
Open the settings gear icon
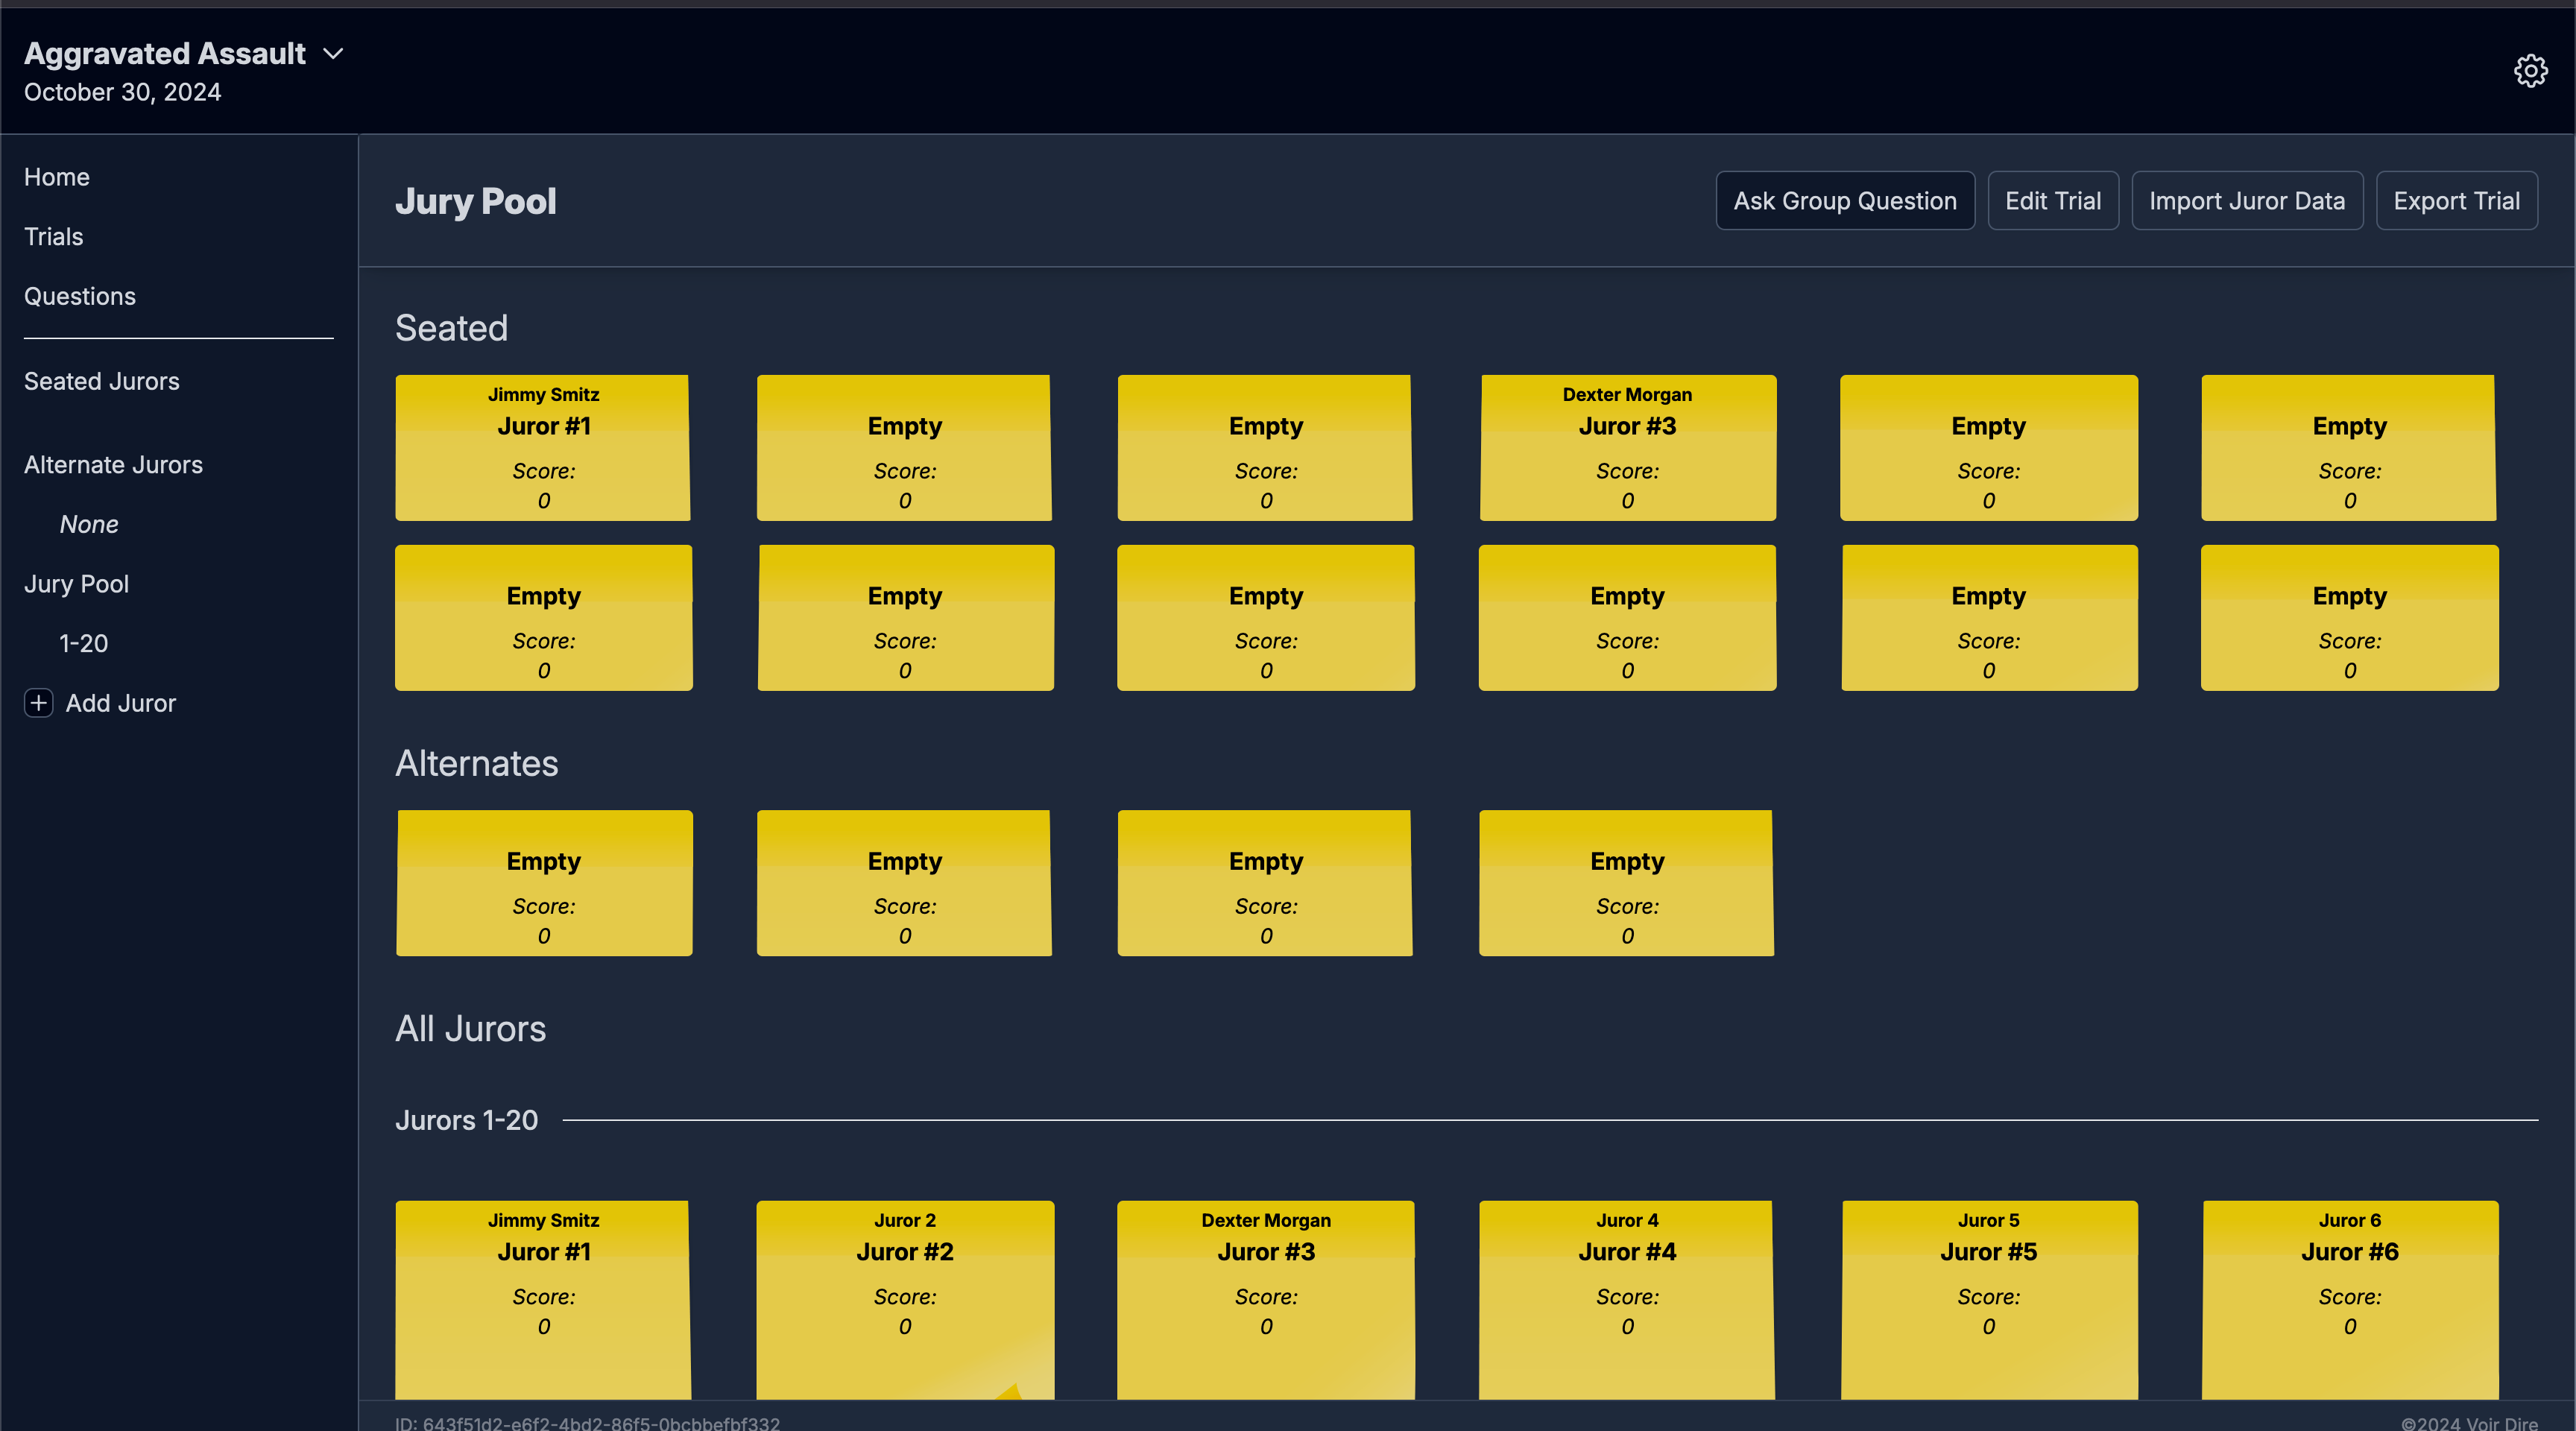tap(2531, 70)
